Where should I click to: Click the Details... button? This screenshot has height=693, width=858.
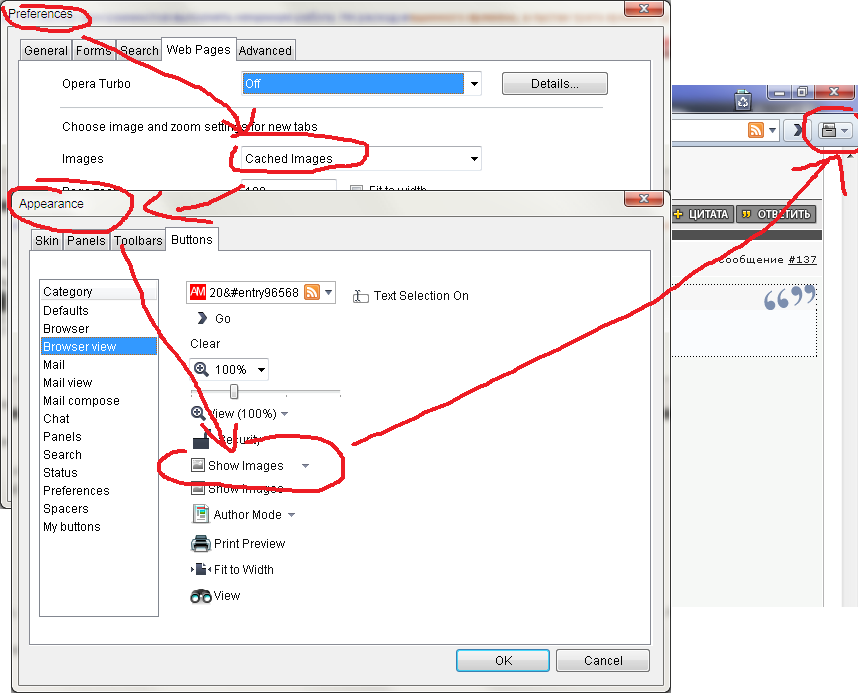pyautogui.click(x=555, y=84)
